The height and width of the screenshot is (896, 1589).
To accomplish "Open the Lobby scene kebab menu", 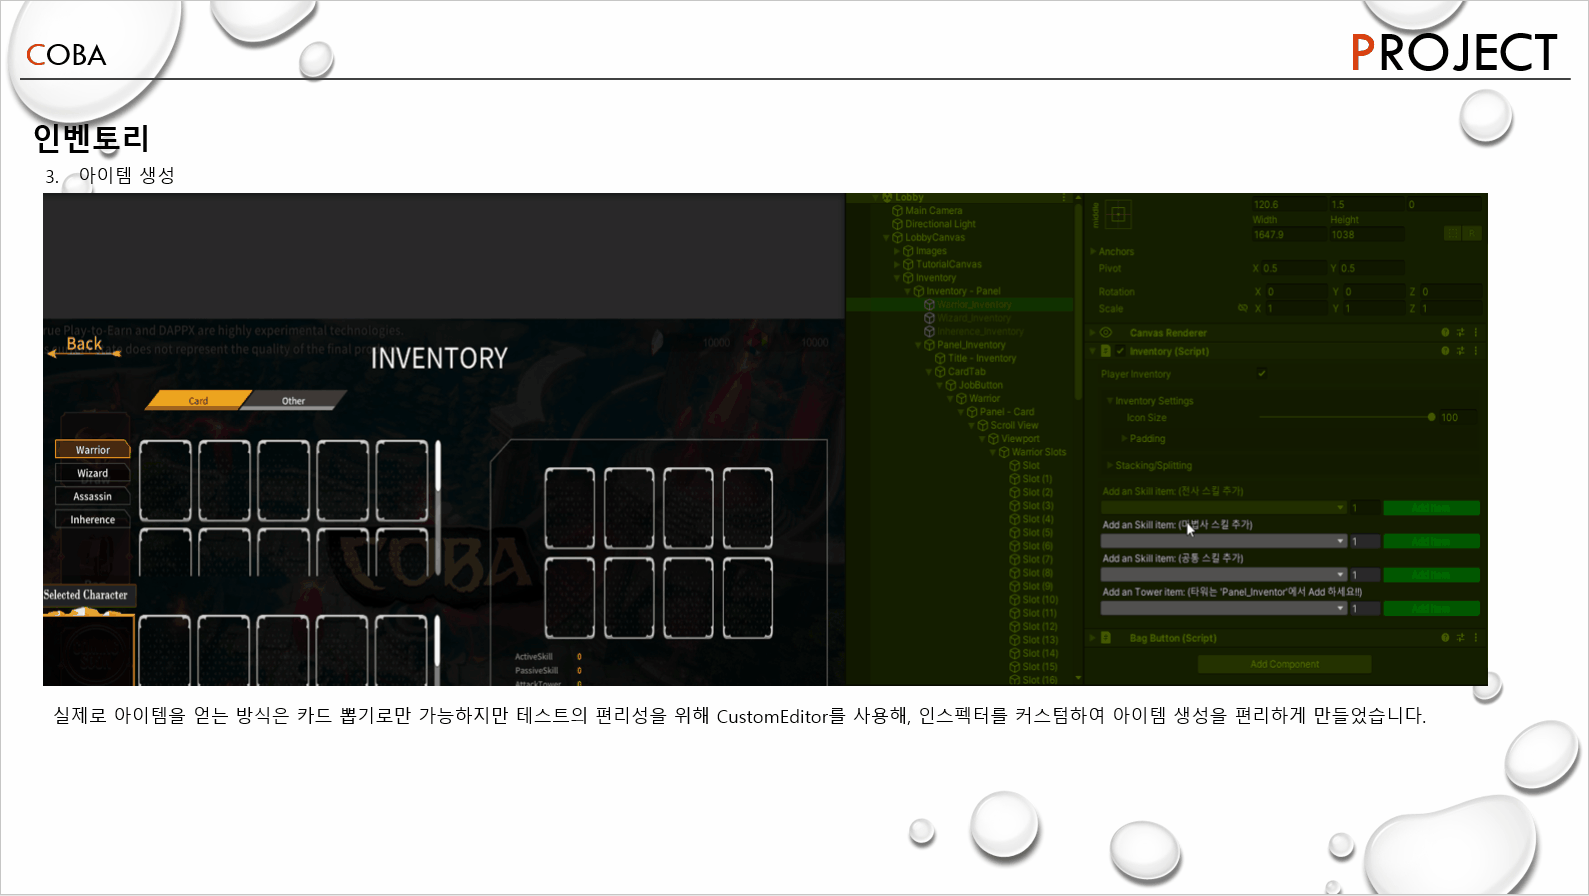I will (x=1064, y=198).
